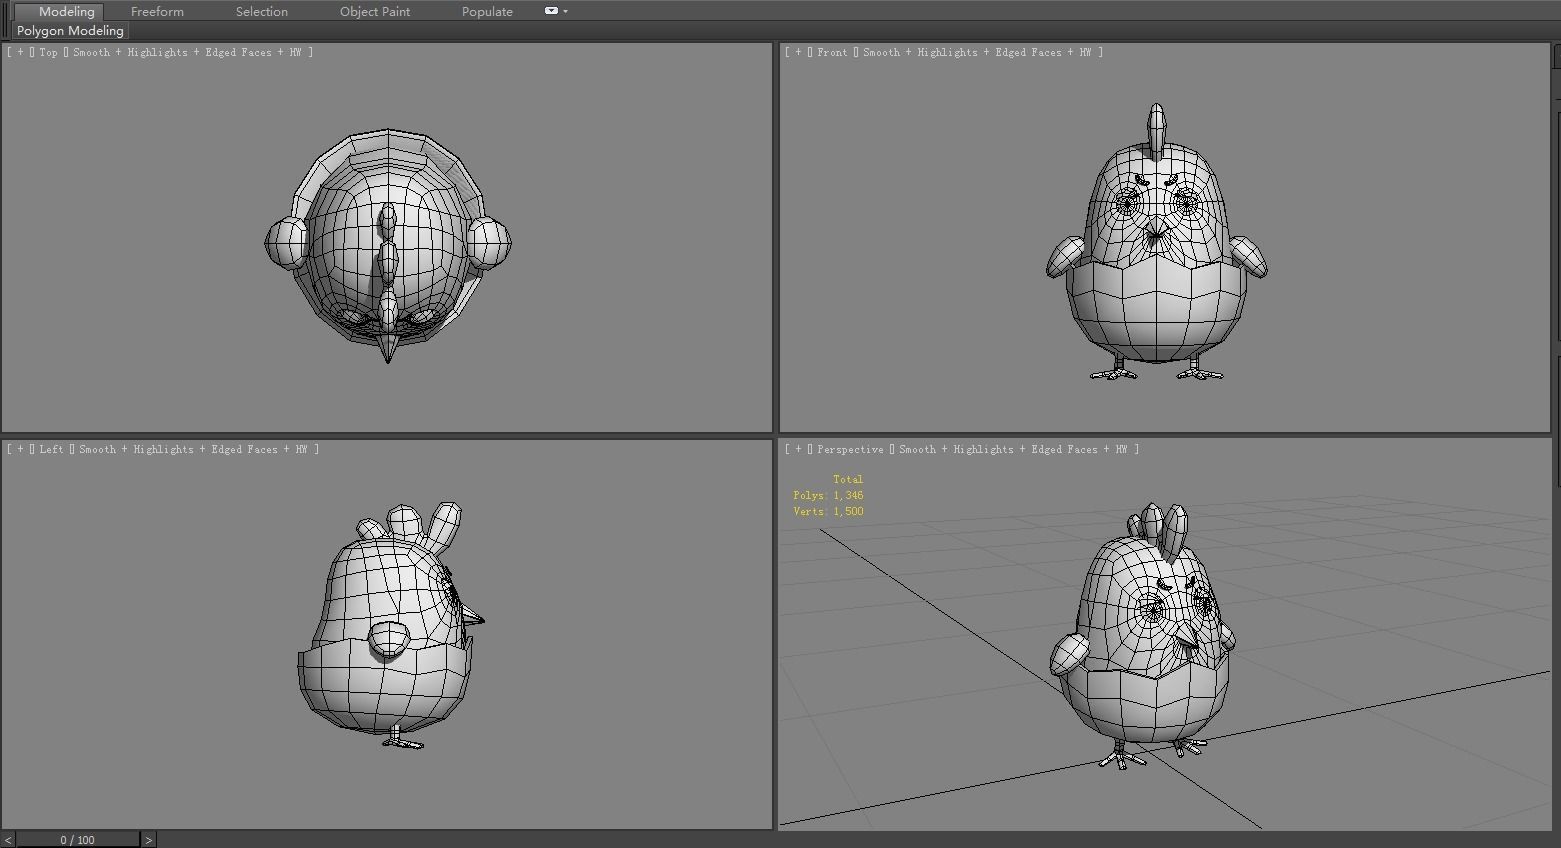
Task: Open the Top viewport [+] general menu
Action: [x=21, y=52]
